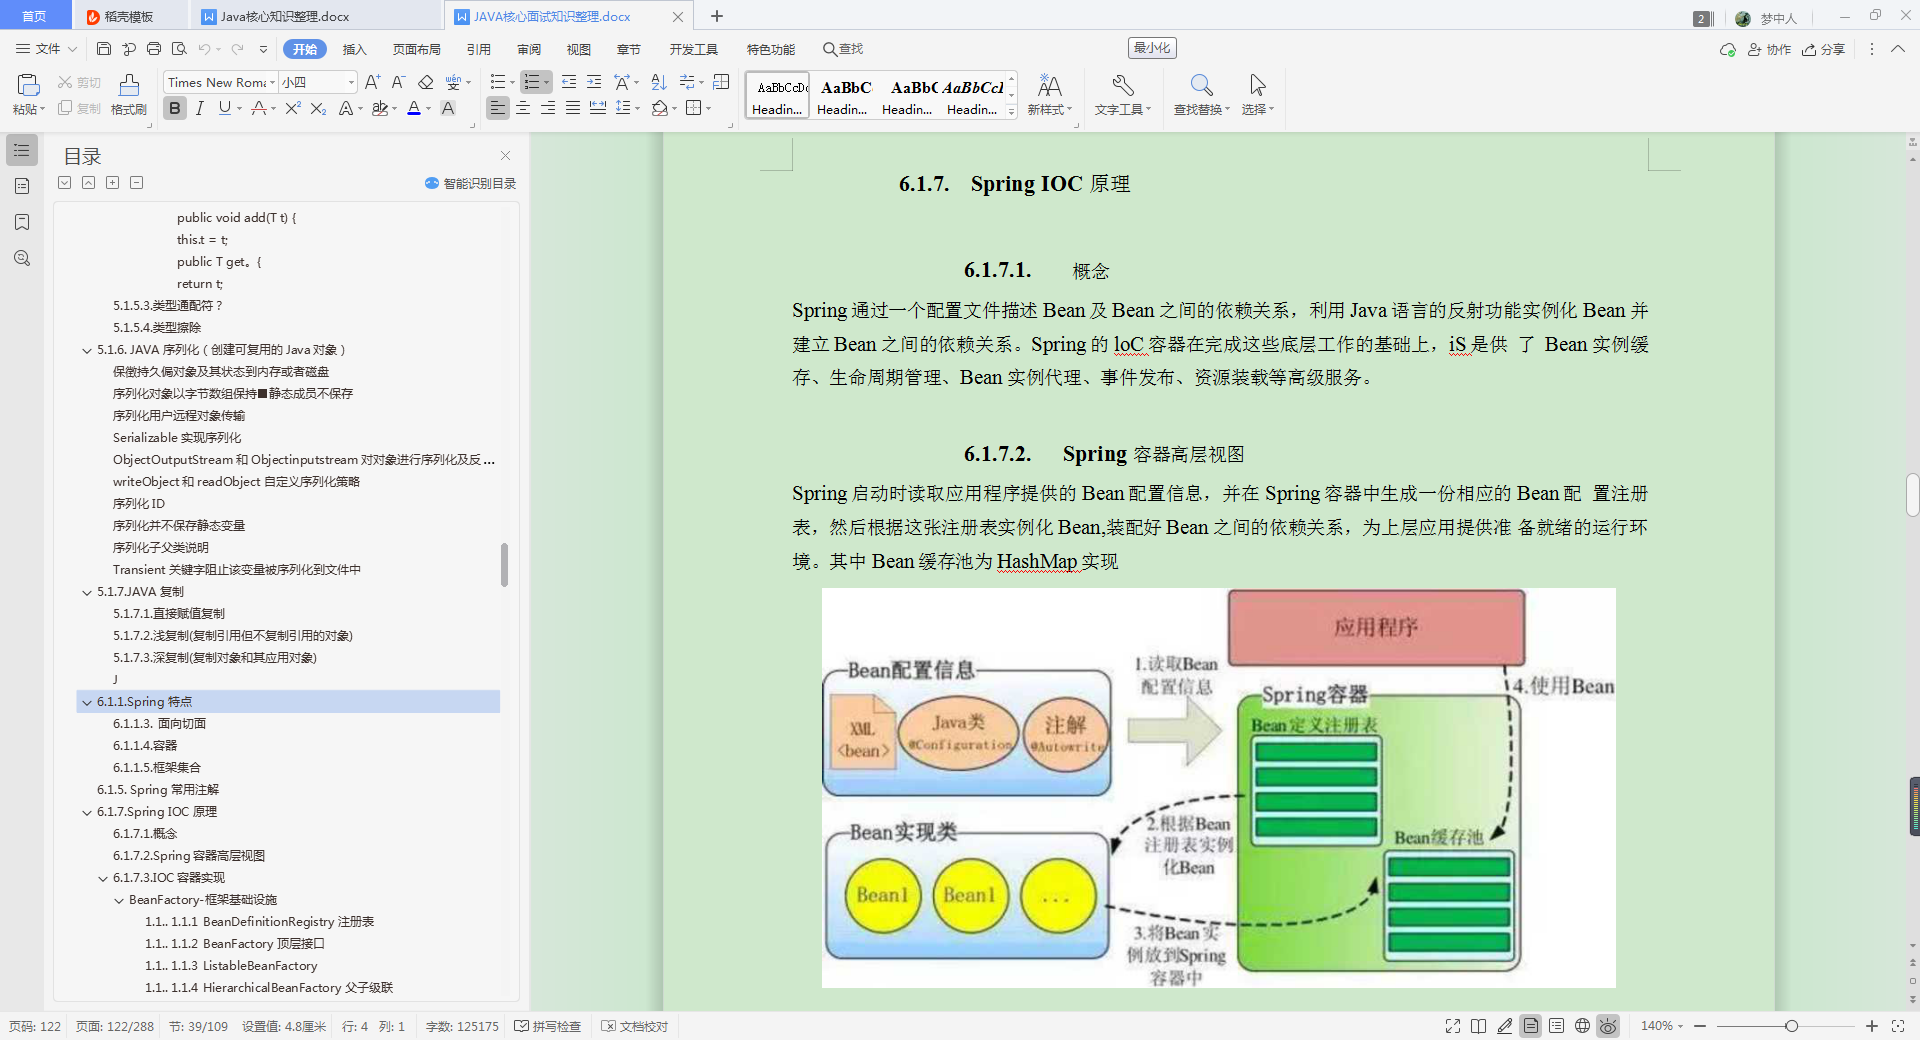1920x1040 pixels.
Task: Switch to full-screen display from status bar
Action: click(x=1453, y=1026)
